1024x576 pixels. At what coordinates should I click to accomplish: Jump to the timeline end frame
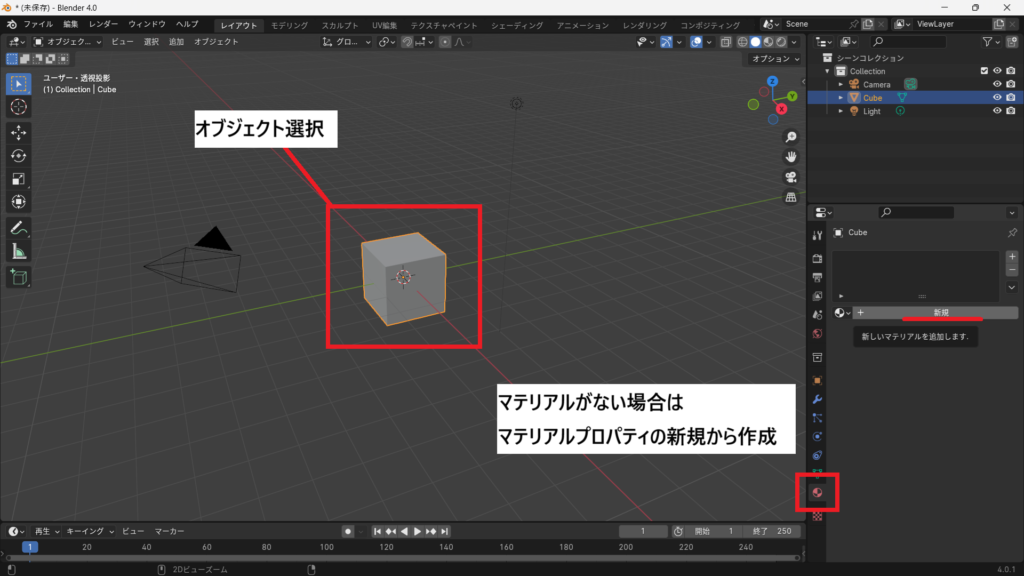445,532
